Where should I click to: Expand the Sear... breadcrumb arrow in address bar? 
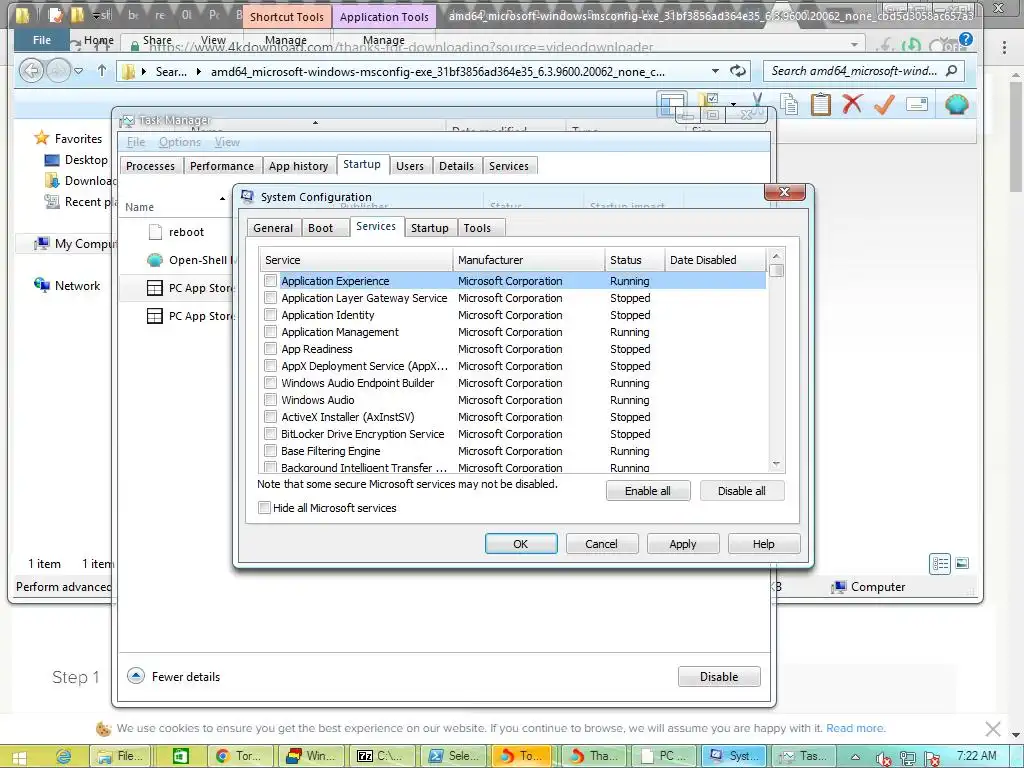(199, 71)
